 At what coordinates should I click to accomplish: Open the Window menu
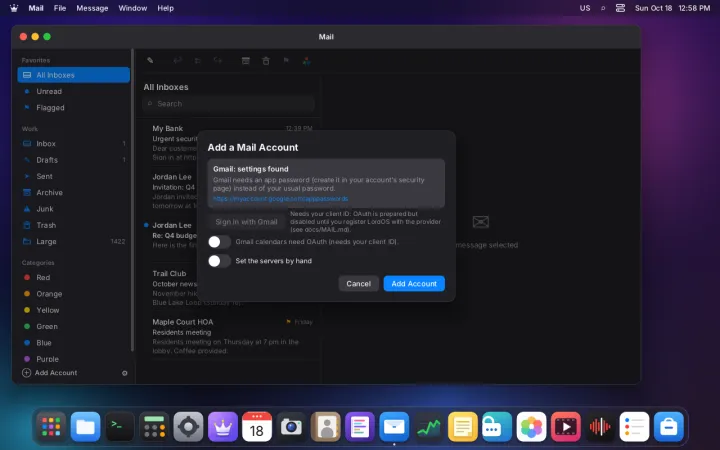(133, 8)
